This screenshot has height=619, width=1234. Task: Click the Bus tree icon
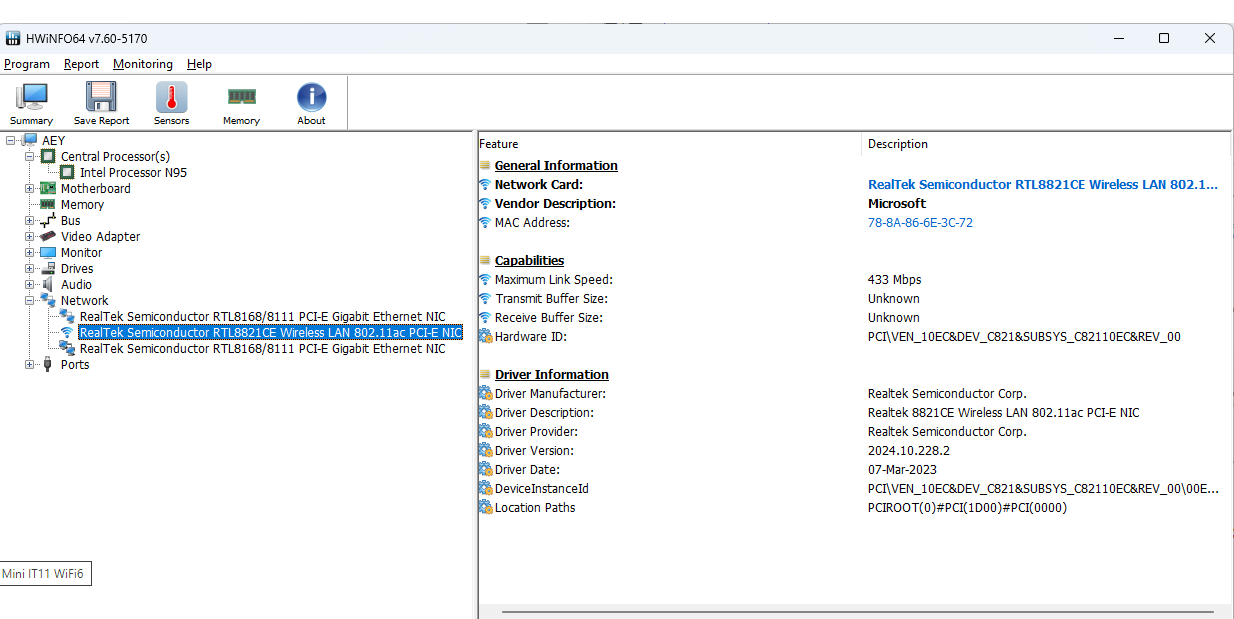48,220
